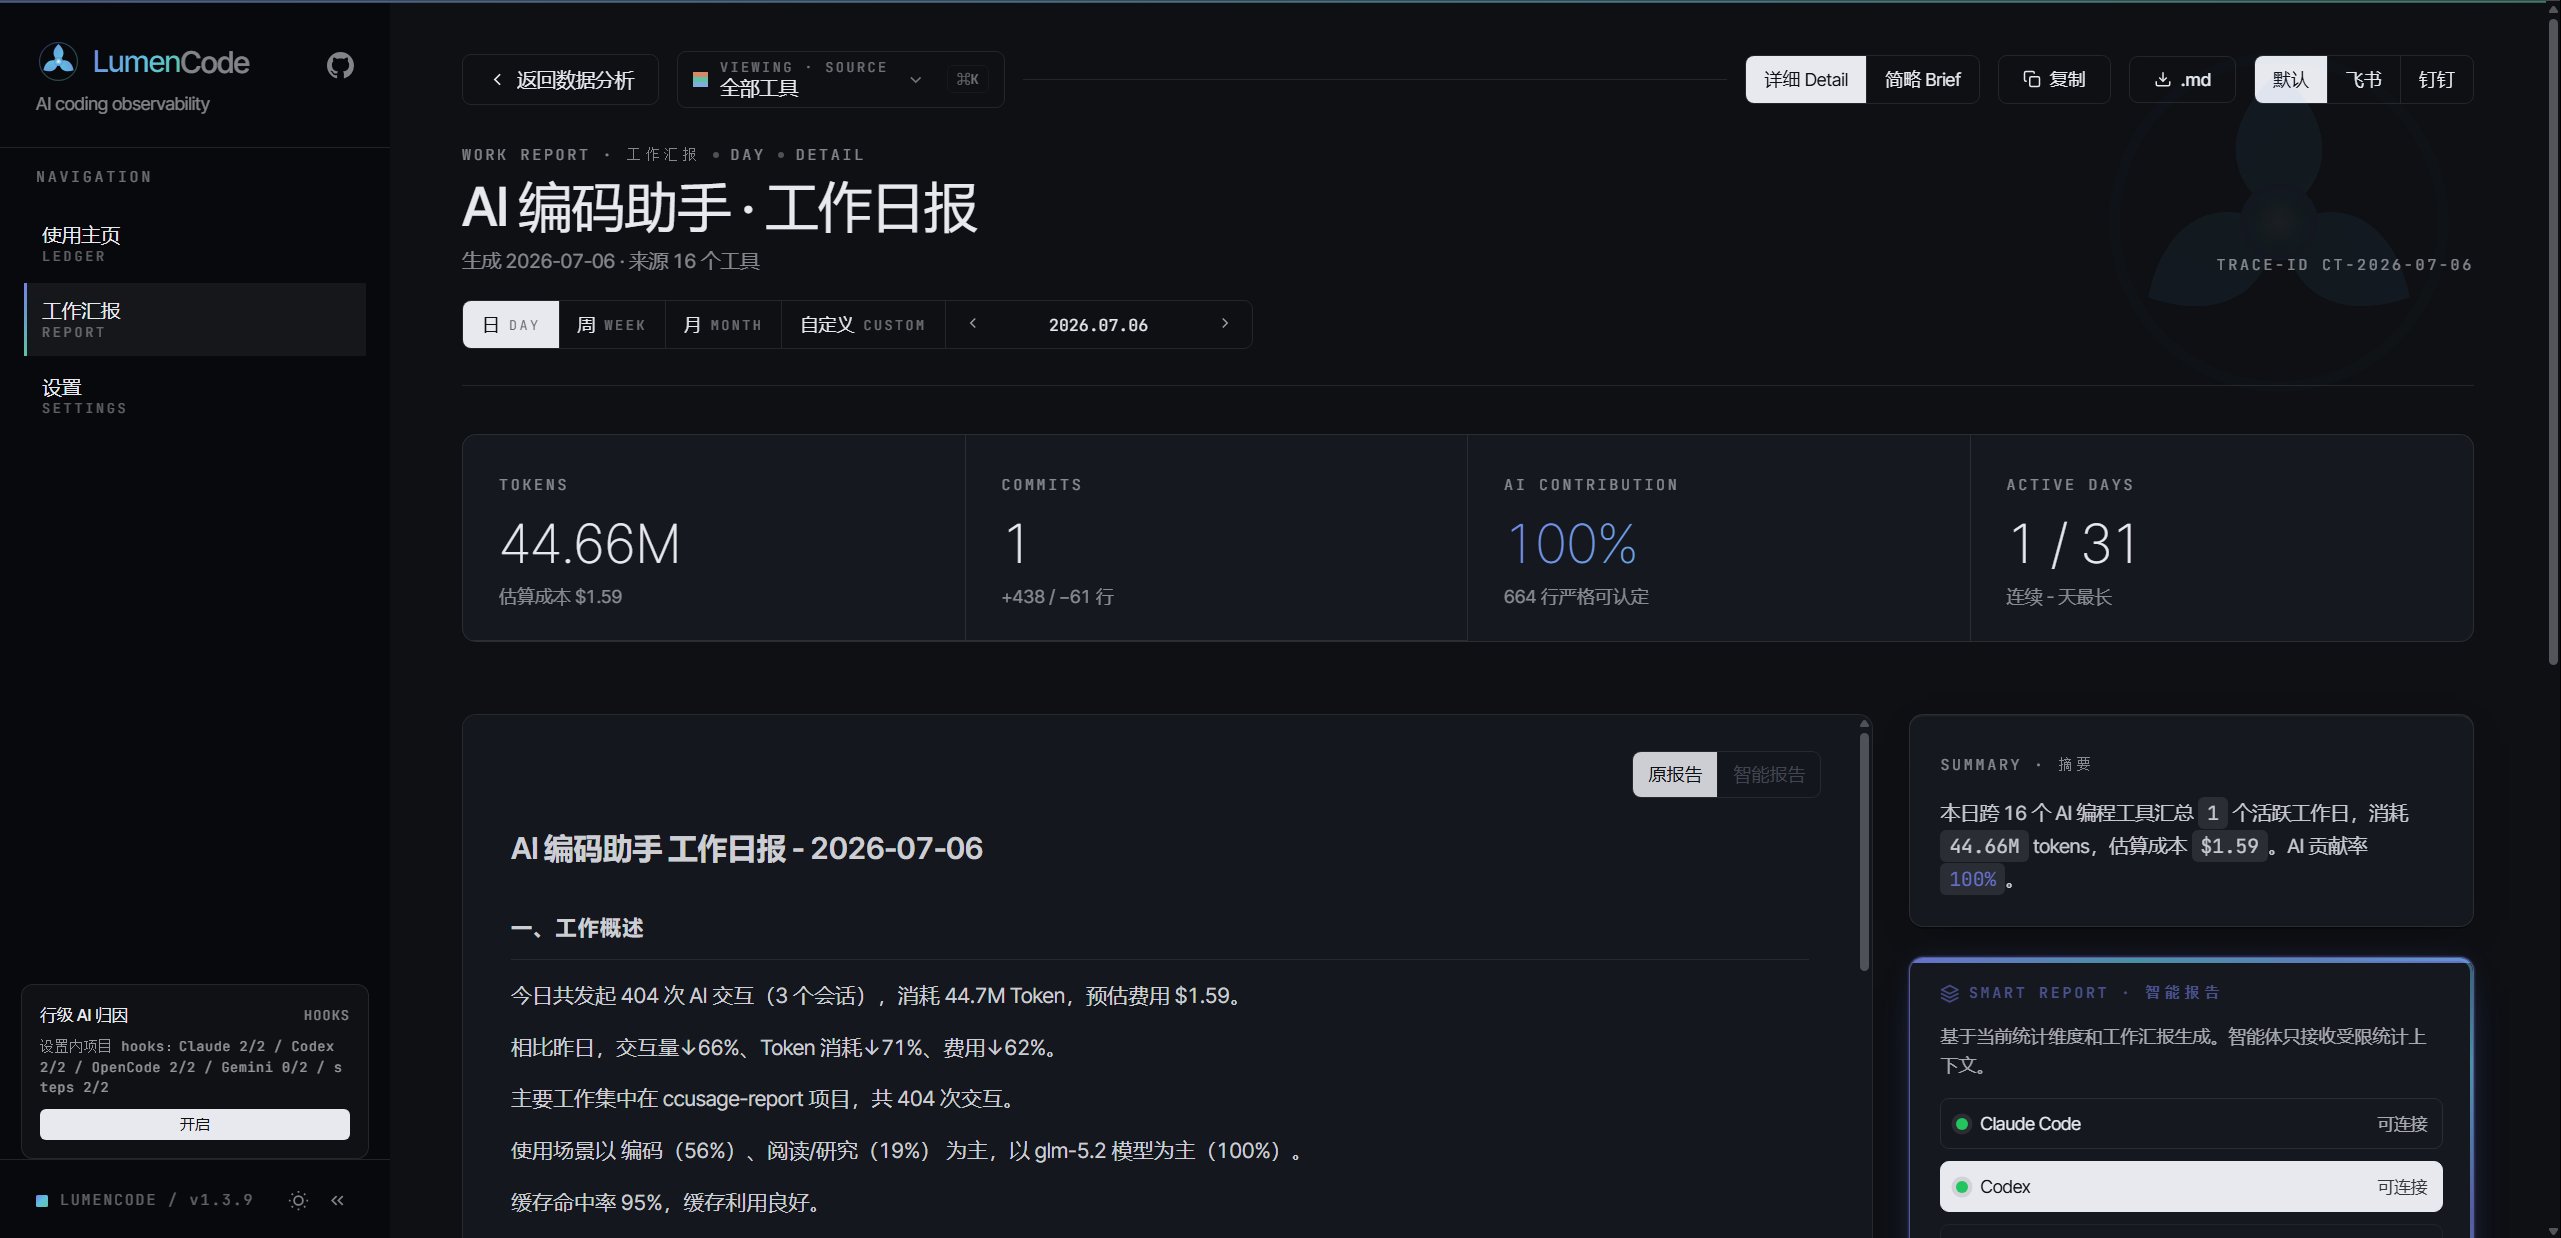The image size is (2561, 1238).
Task: Click the colored source tool icon
Action: pyautogui.click(x=700, y=79)
